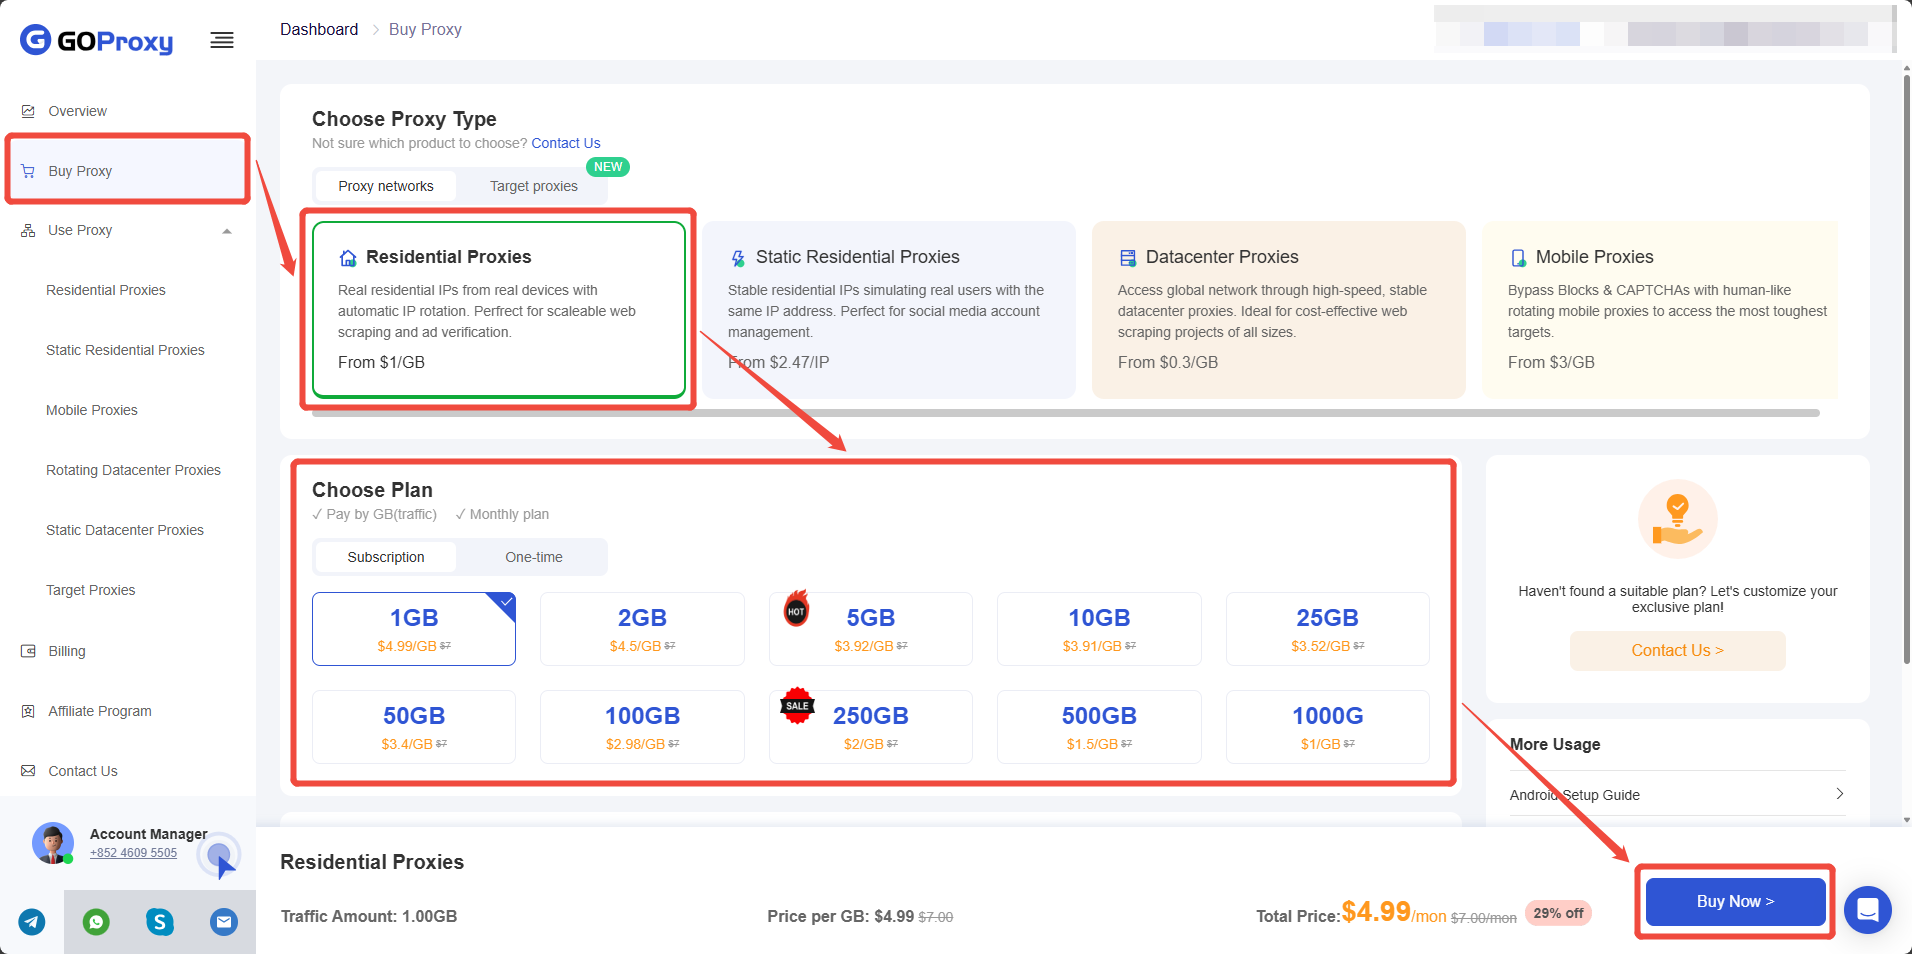Toggle the sidebar hamburger menu icon
Screen dimensions: 1912x954
click(x=222, y=40)
